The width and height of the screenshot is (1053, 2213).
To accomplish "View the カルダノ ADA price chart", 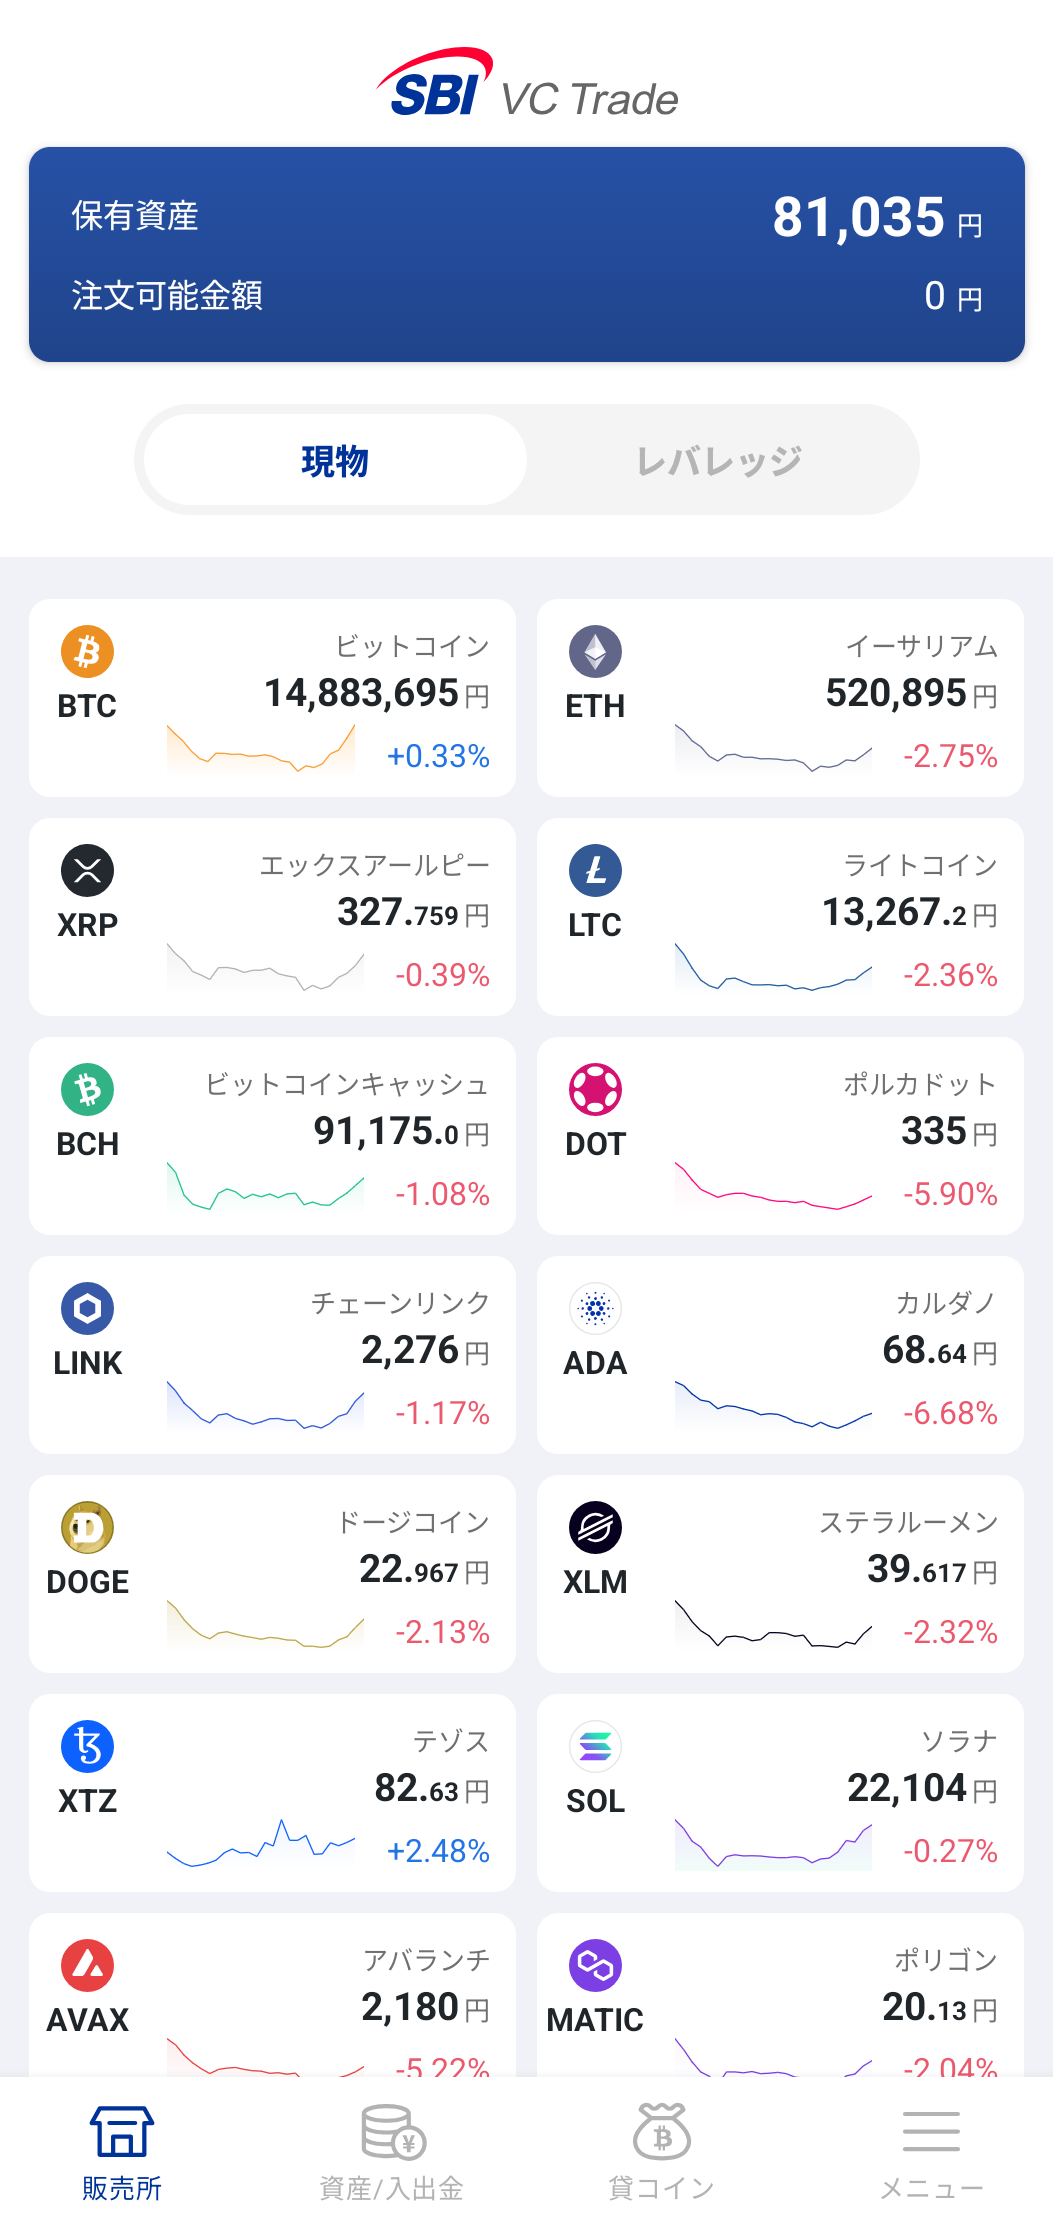I will pos(773,1405).
